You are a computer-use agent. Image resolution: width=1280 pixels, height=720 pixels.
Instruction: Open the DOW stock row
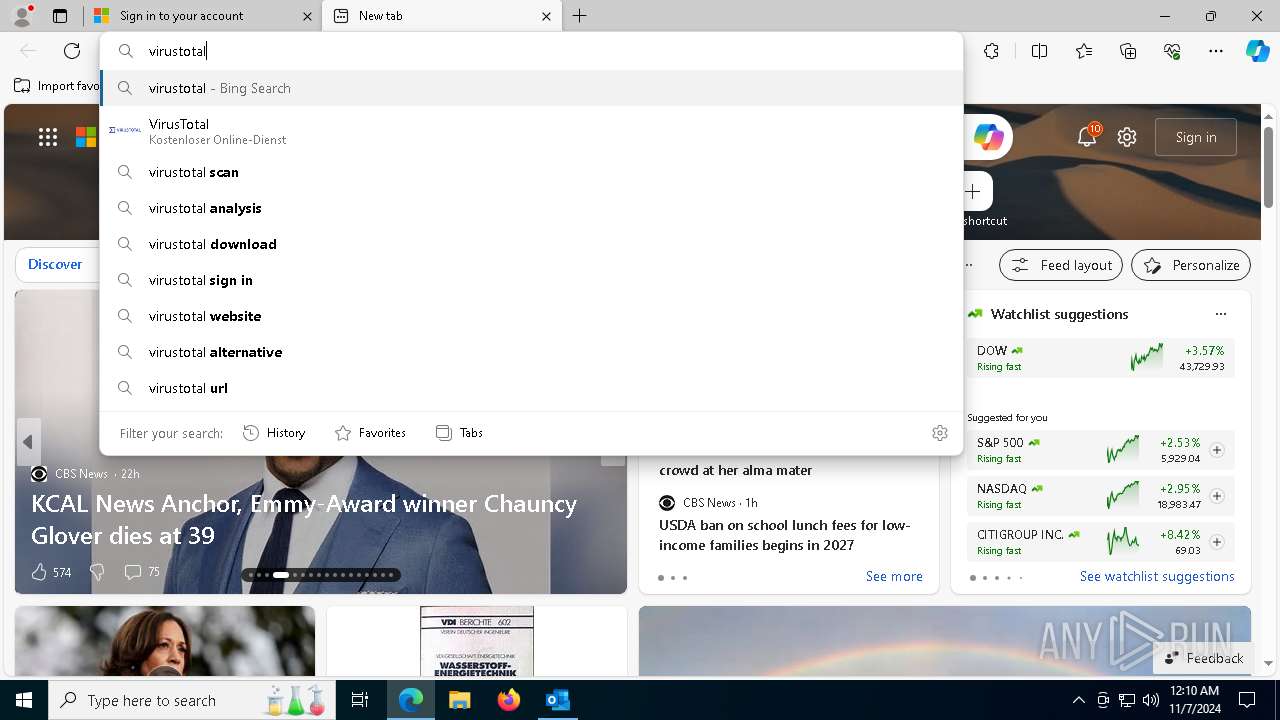coord(1100,358)
